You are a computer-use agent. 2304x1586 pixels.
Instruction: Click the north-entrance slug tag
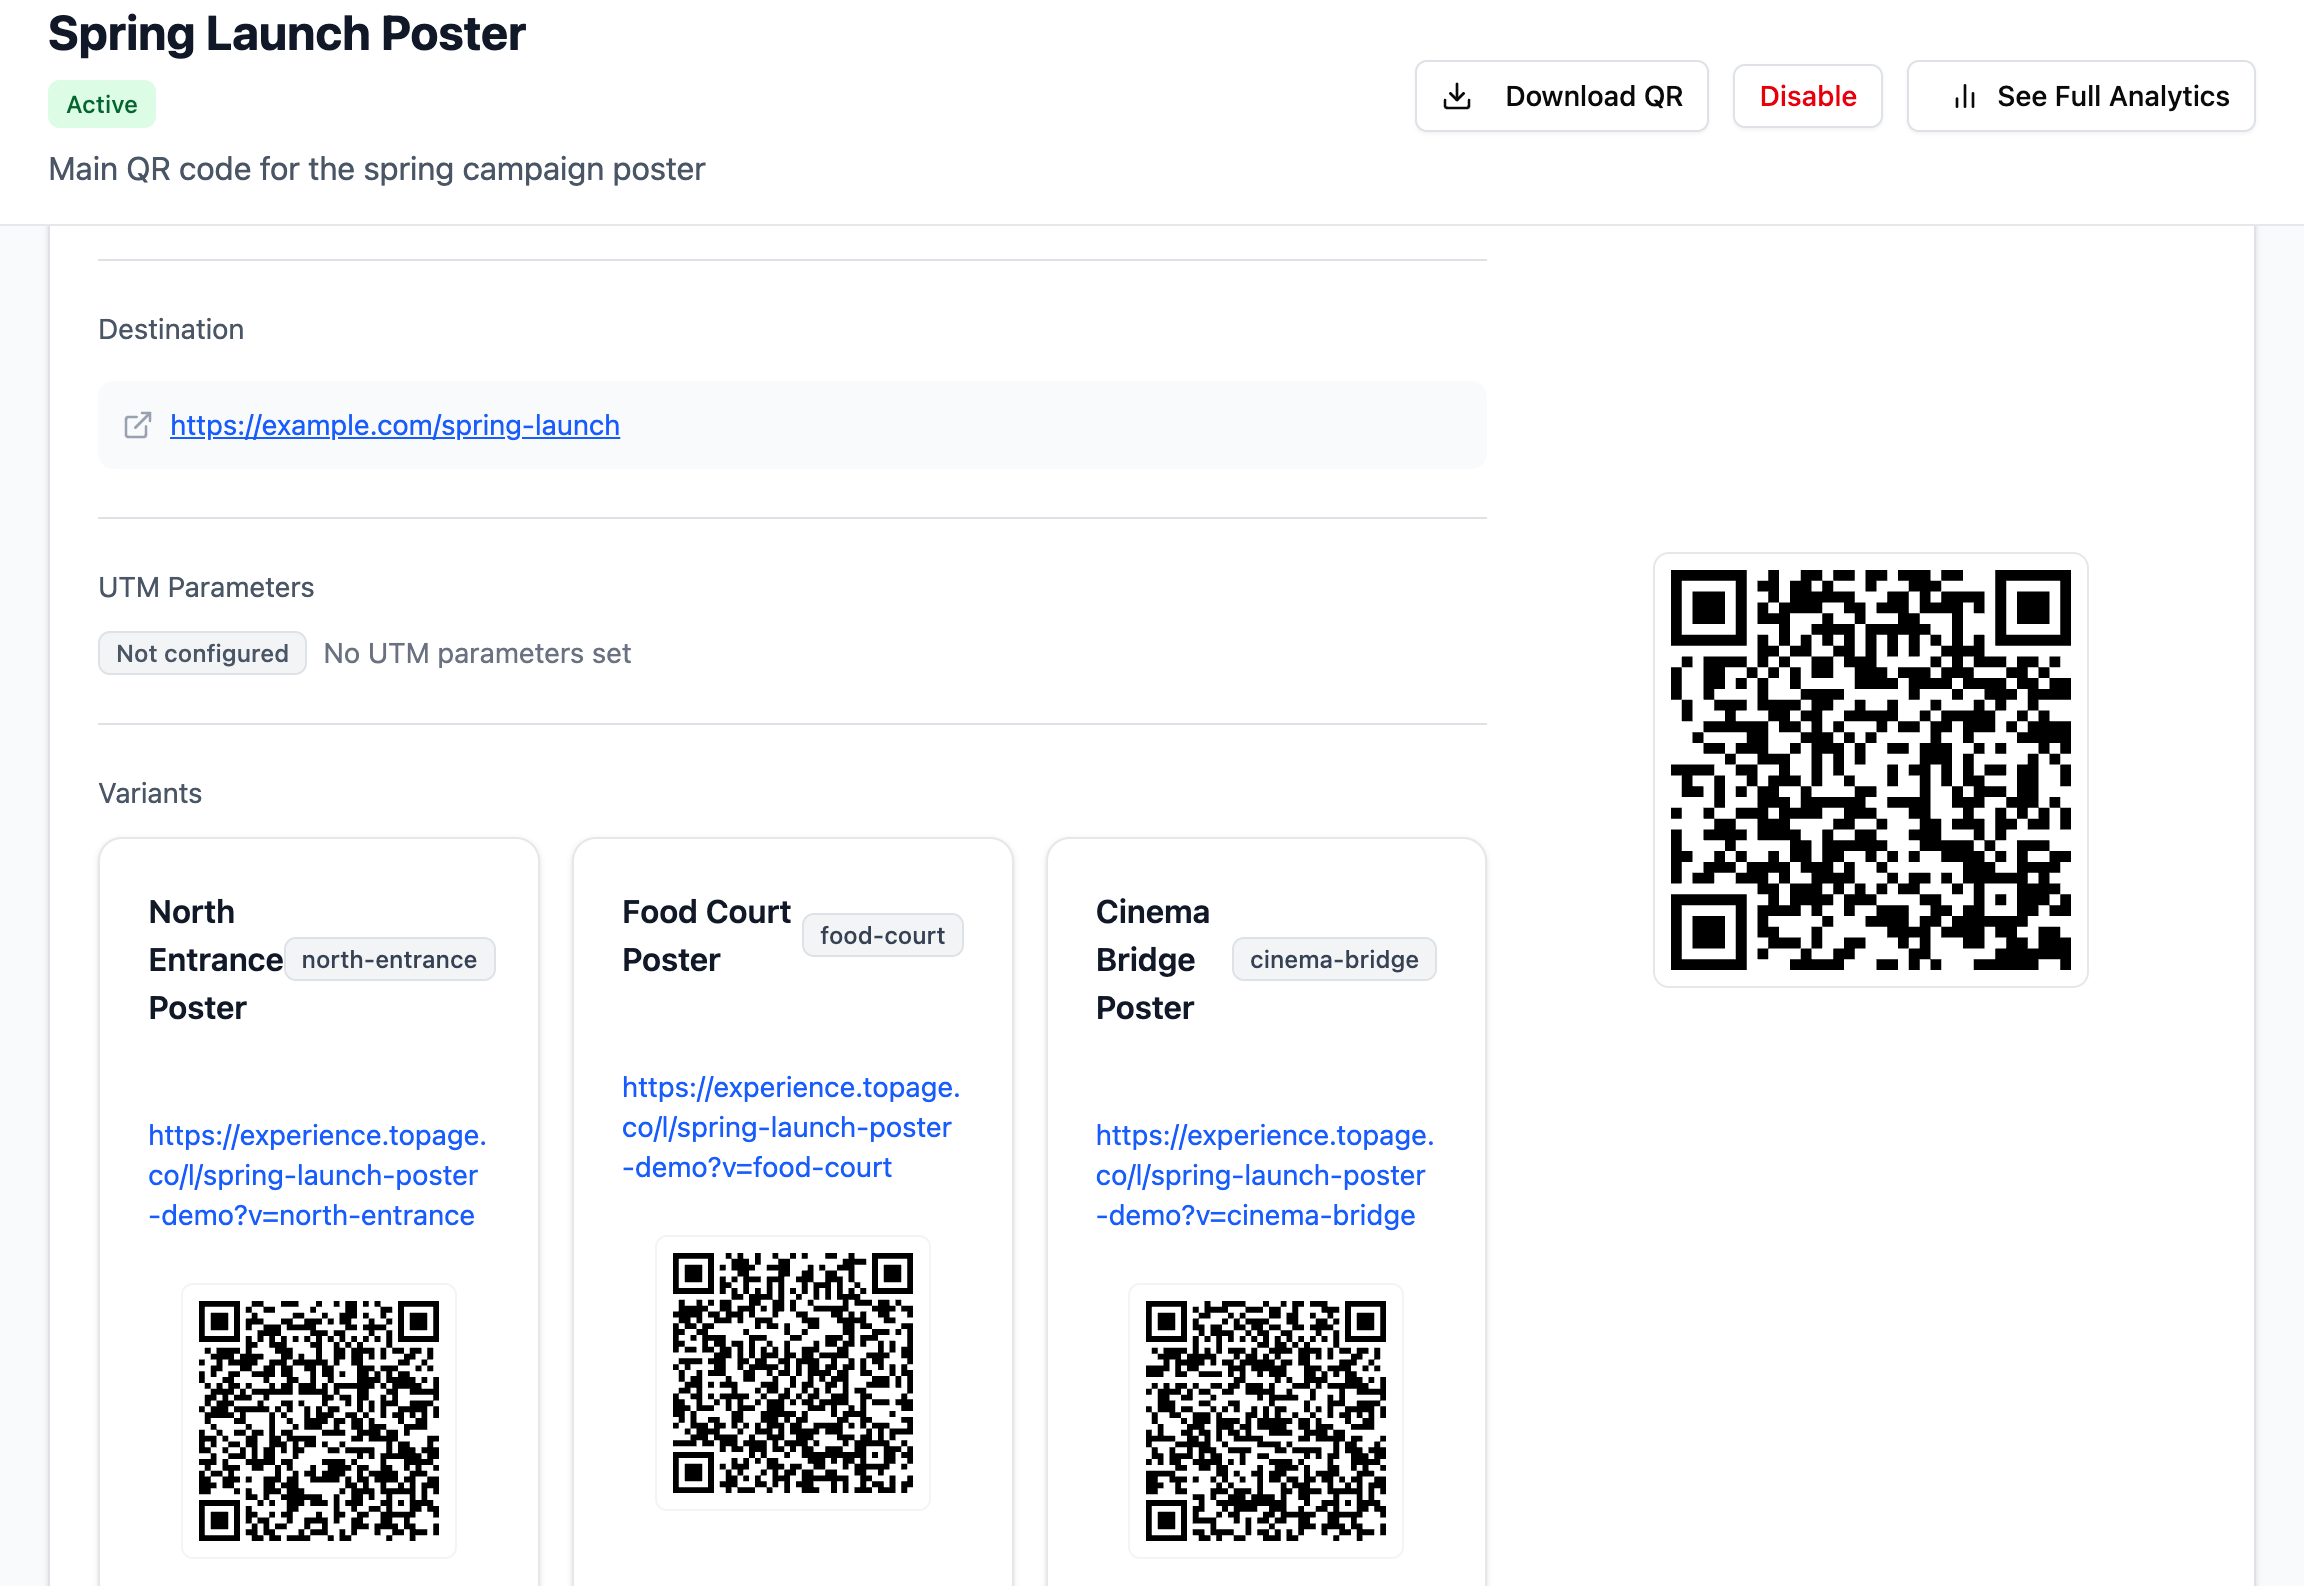390,959
